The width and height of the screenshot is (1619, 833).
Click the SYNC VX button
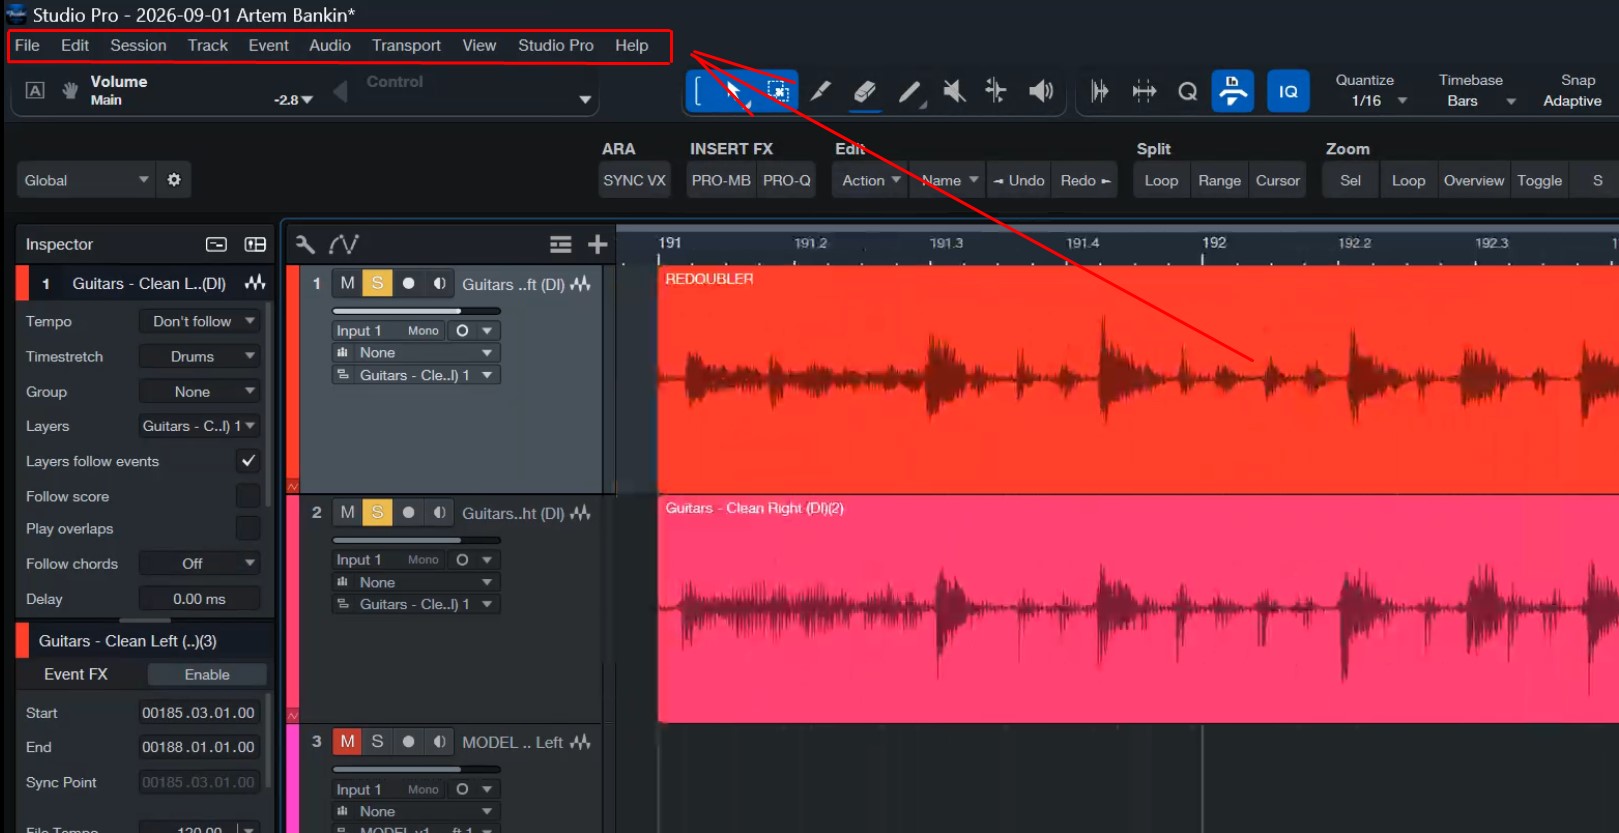click(x=634, y=180)
